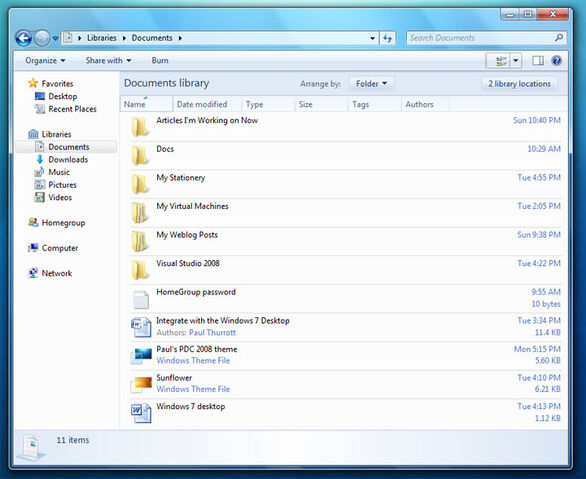Select Music library in navigation pane
Image resolution: width=586 pixels, height=479 pixels.
pos(52,172)
